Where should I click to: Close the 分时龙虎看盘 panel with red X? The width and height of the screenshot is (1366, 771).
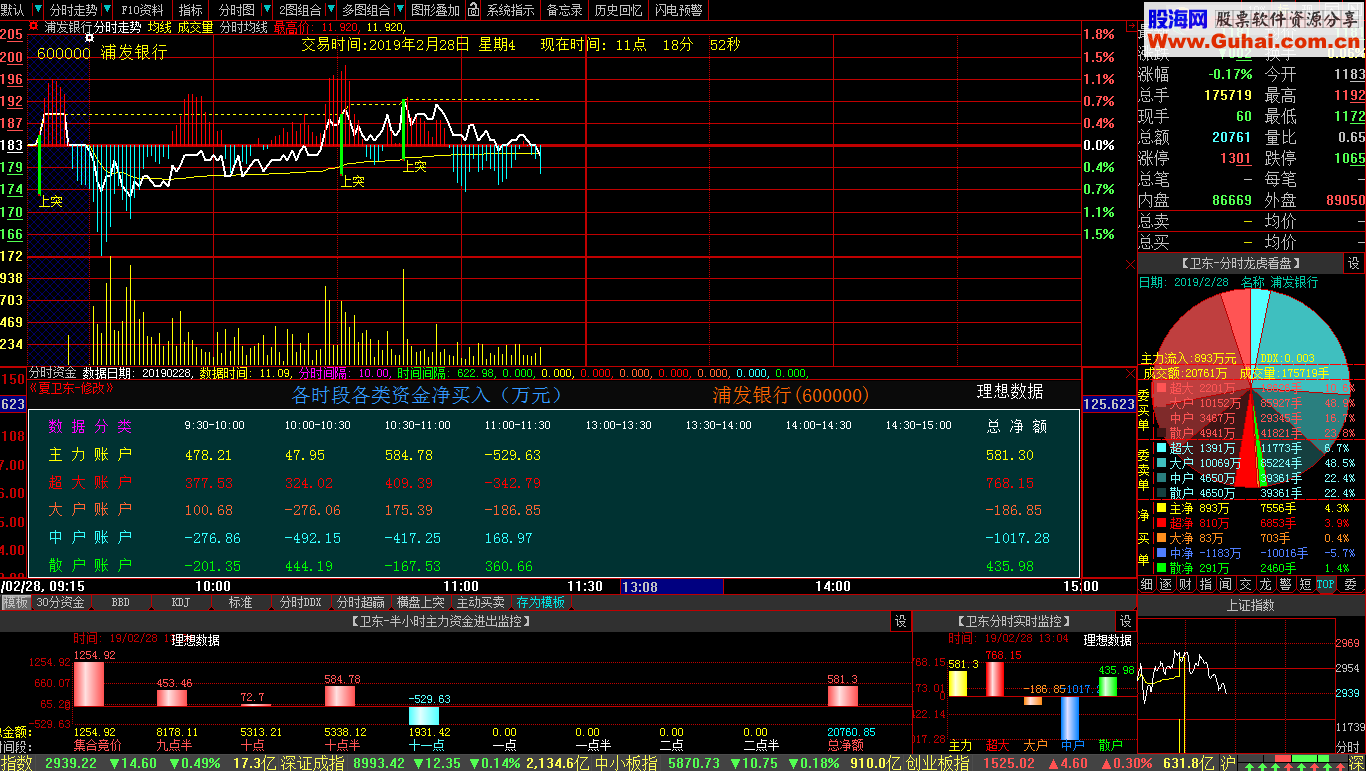[x=1130, y=264]
